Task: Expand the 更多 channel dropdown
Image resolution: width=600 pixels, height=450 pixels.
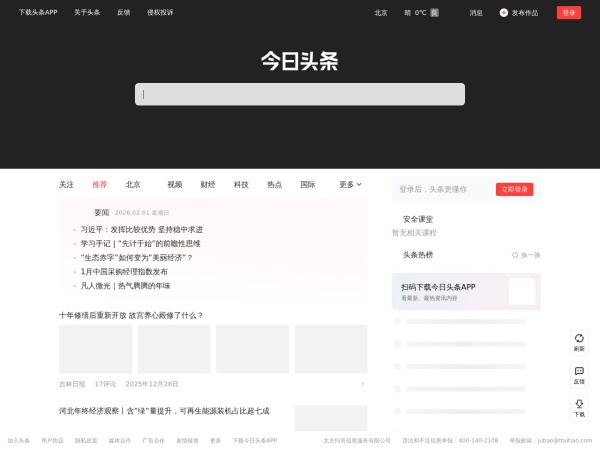Action: [x=350, y=184]
